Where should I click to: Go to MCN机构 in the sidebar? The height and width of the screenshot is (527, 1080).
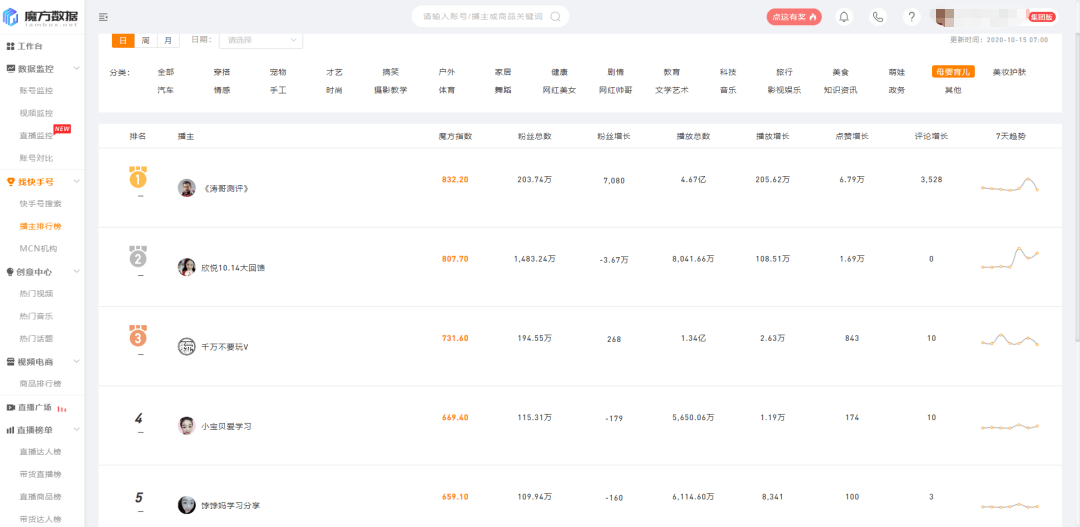coord(38,248)
